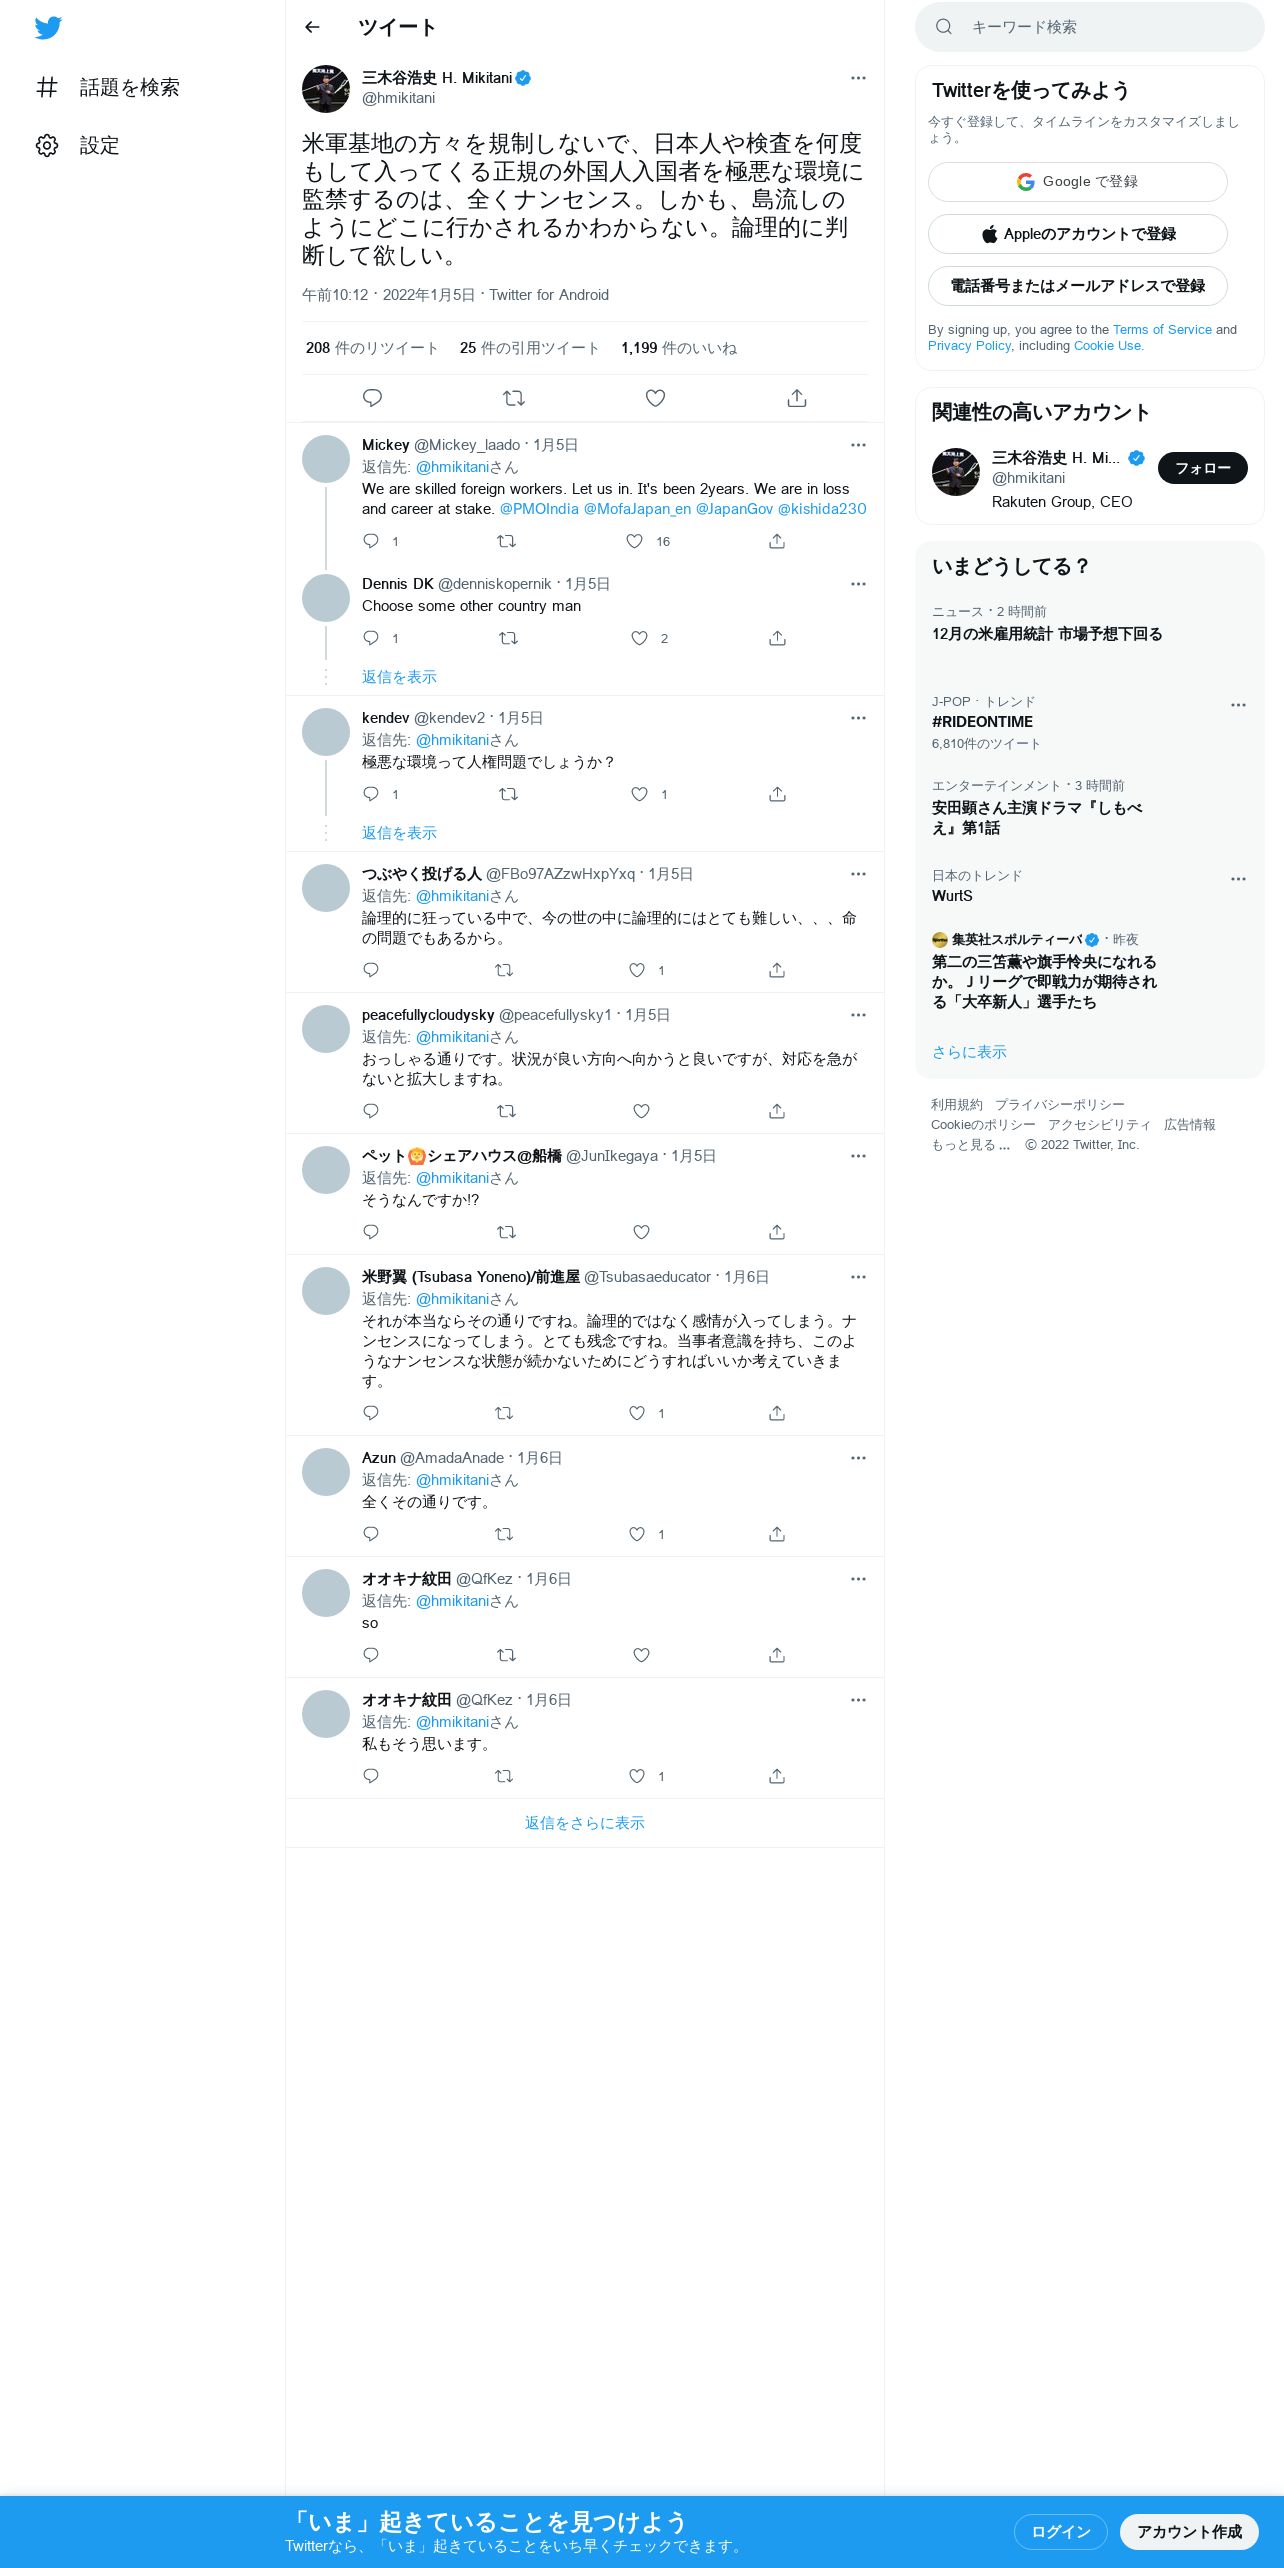Open the Twitter bird home logo
1284x2568 pixels.
[x=48, y=28]
